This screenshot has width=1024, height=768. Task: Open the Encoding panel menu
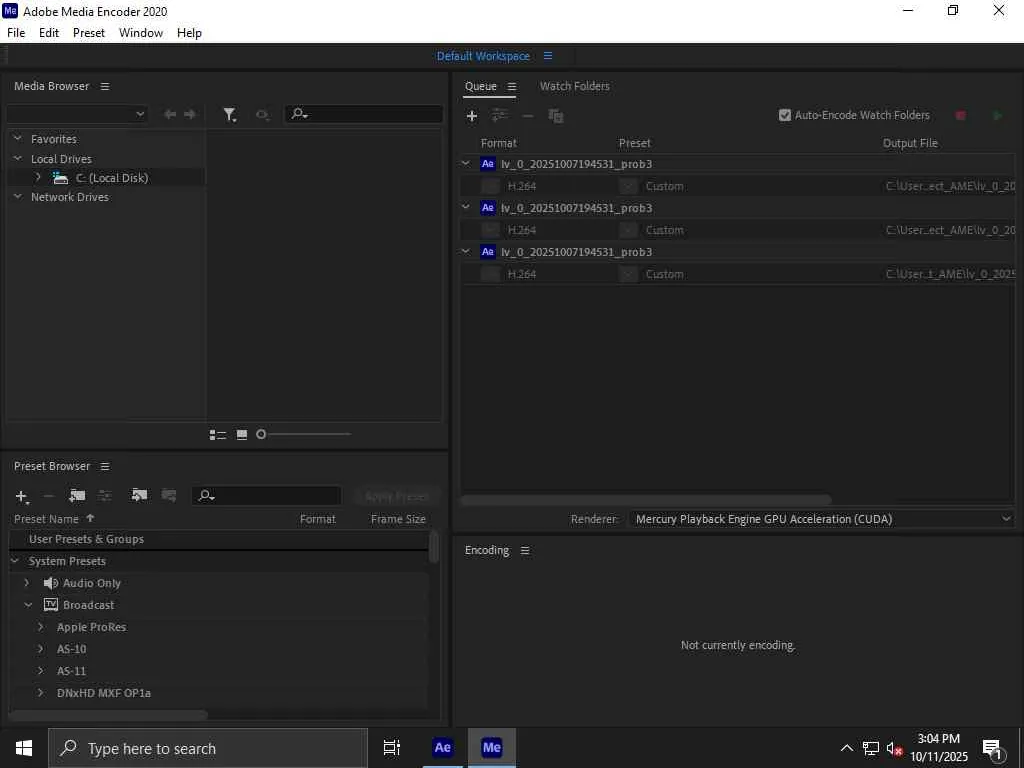point(524,551)
